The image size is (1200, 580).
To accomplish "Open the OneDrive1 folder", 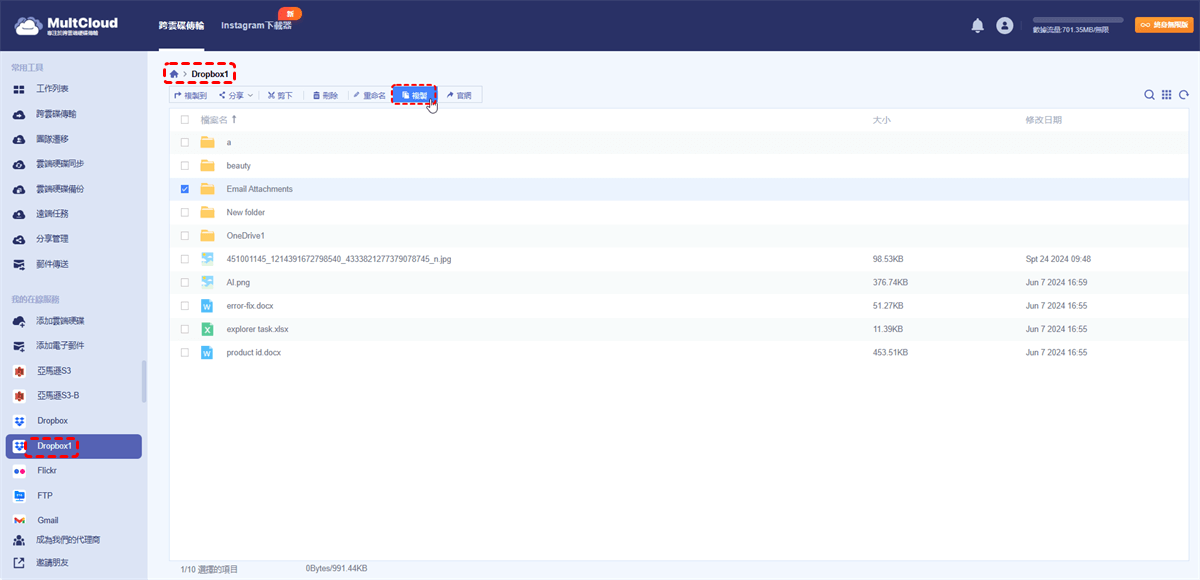I will point(246,236).
